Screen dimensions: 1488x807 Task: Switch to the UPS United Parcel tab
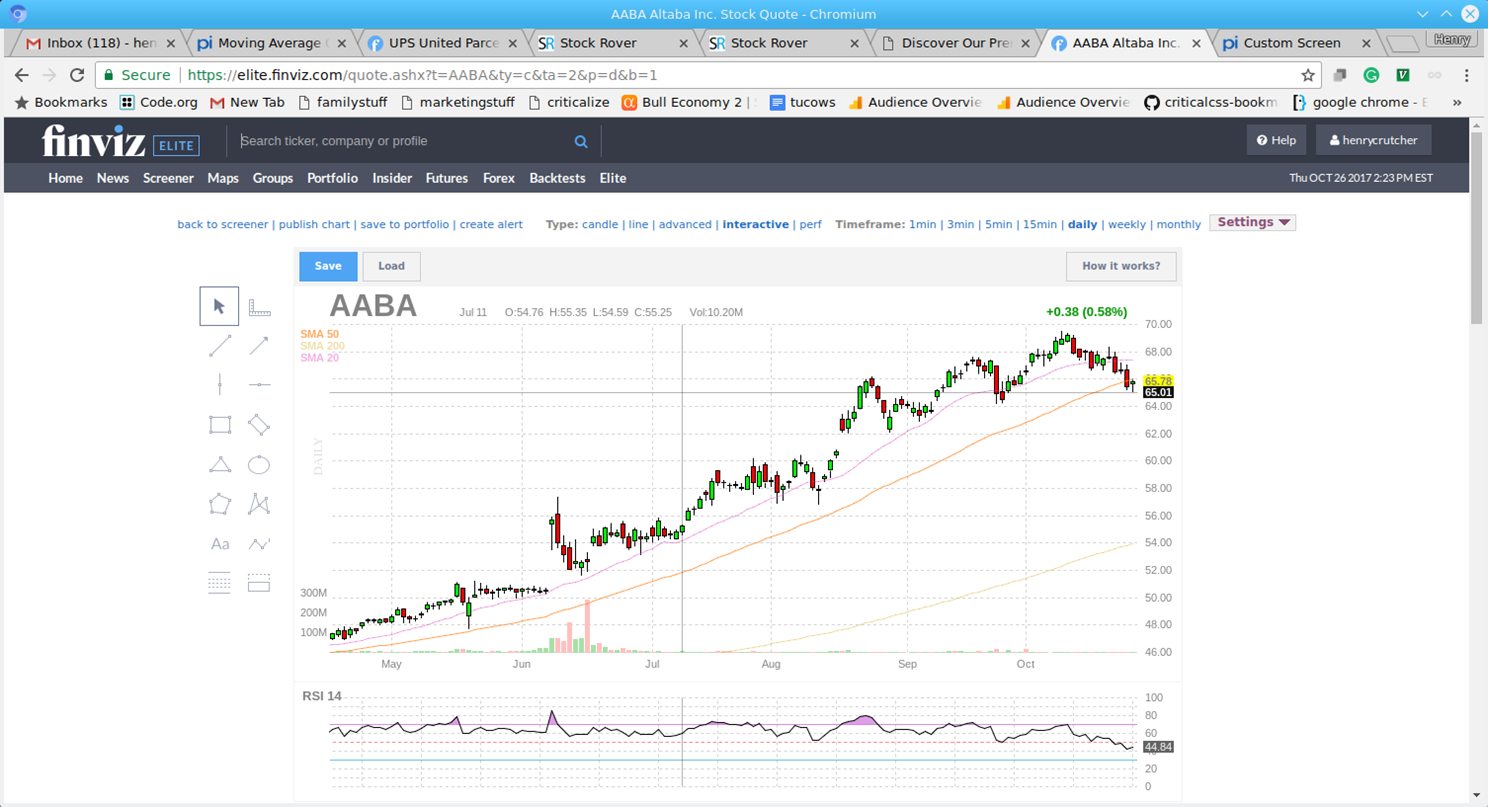[443, 43]
